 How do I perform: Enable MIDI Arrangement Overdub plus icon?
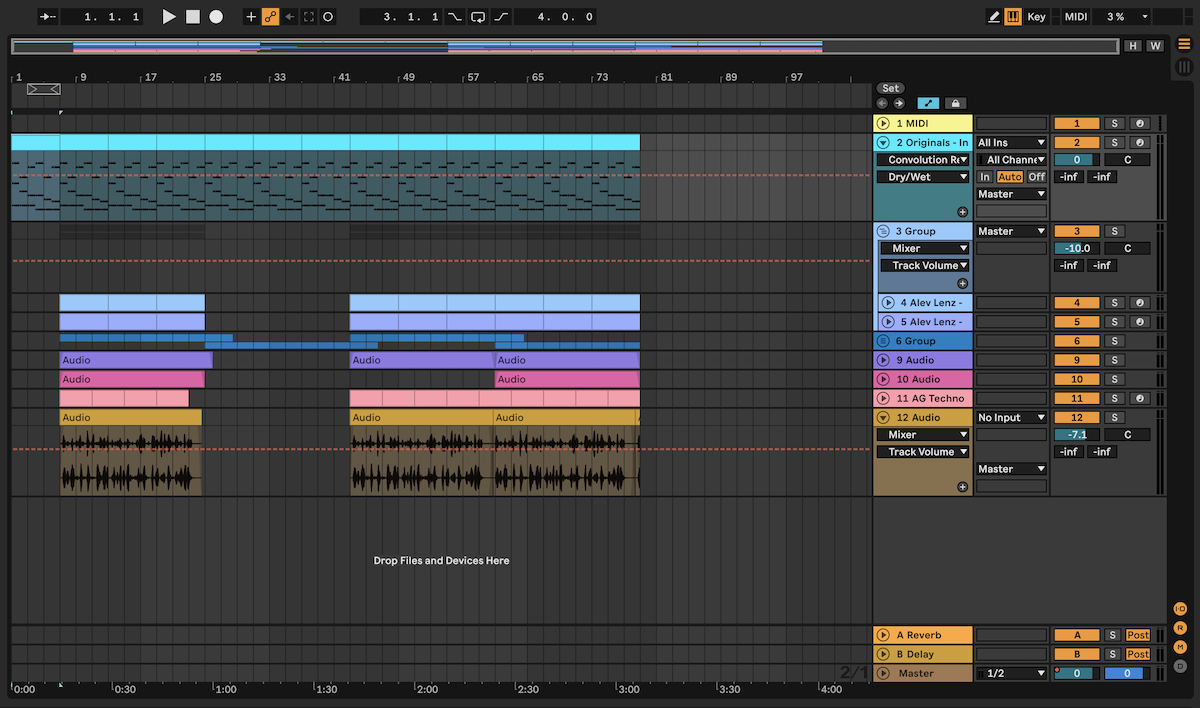[251, 17]
